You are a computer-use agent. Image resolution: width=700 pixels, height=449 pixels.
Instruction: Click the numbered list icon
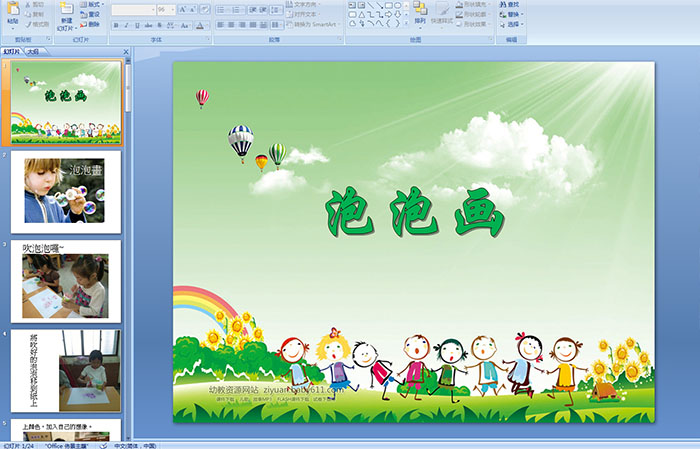pyautogui.click(x=236, y=10)
